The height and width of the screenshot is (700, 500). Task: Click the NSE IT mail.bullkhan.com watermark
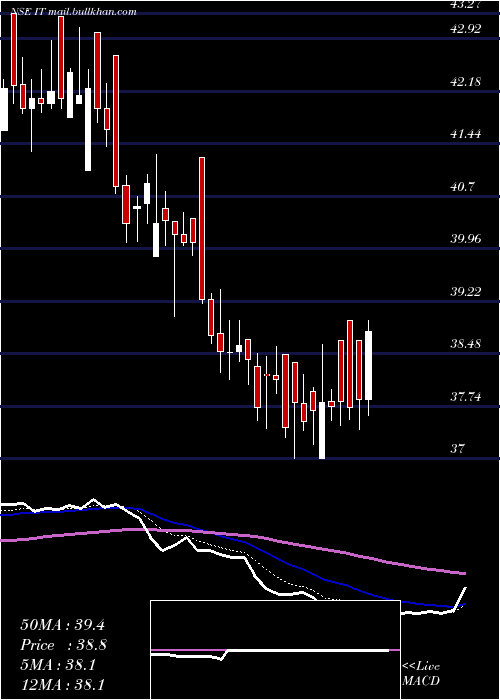69,11
